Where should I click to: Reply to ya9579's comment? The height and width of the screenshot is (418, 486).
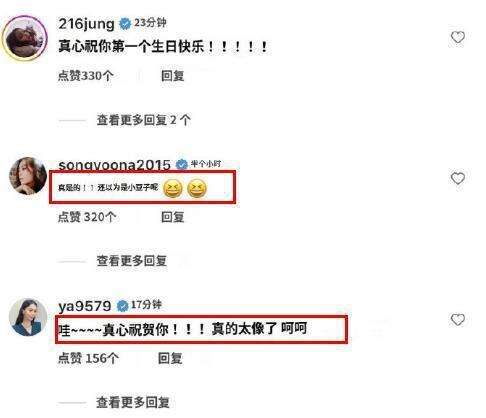(170, 359)
